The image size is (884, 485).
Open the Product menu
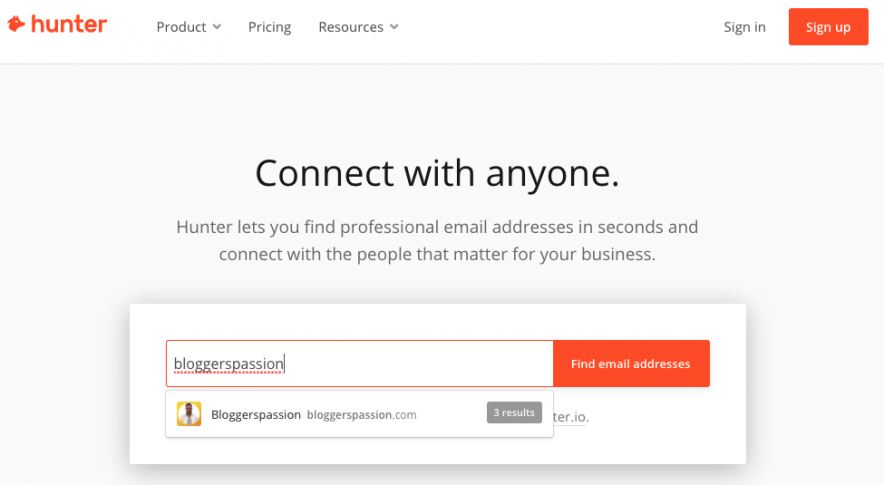[181, 27]
